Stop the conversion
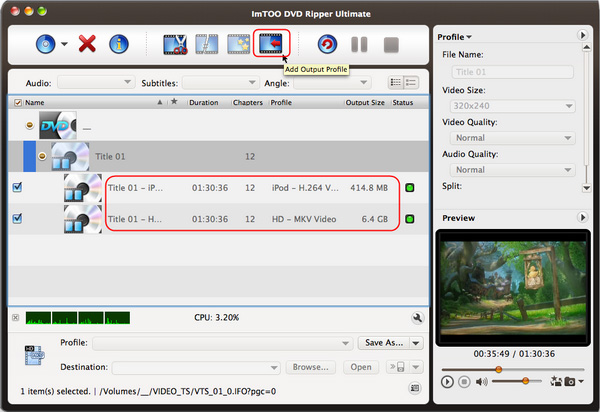This screenshot has width=600, height=412. click(391, 45)
